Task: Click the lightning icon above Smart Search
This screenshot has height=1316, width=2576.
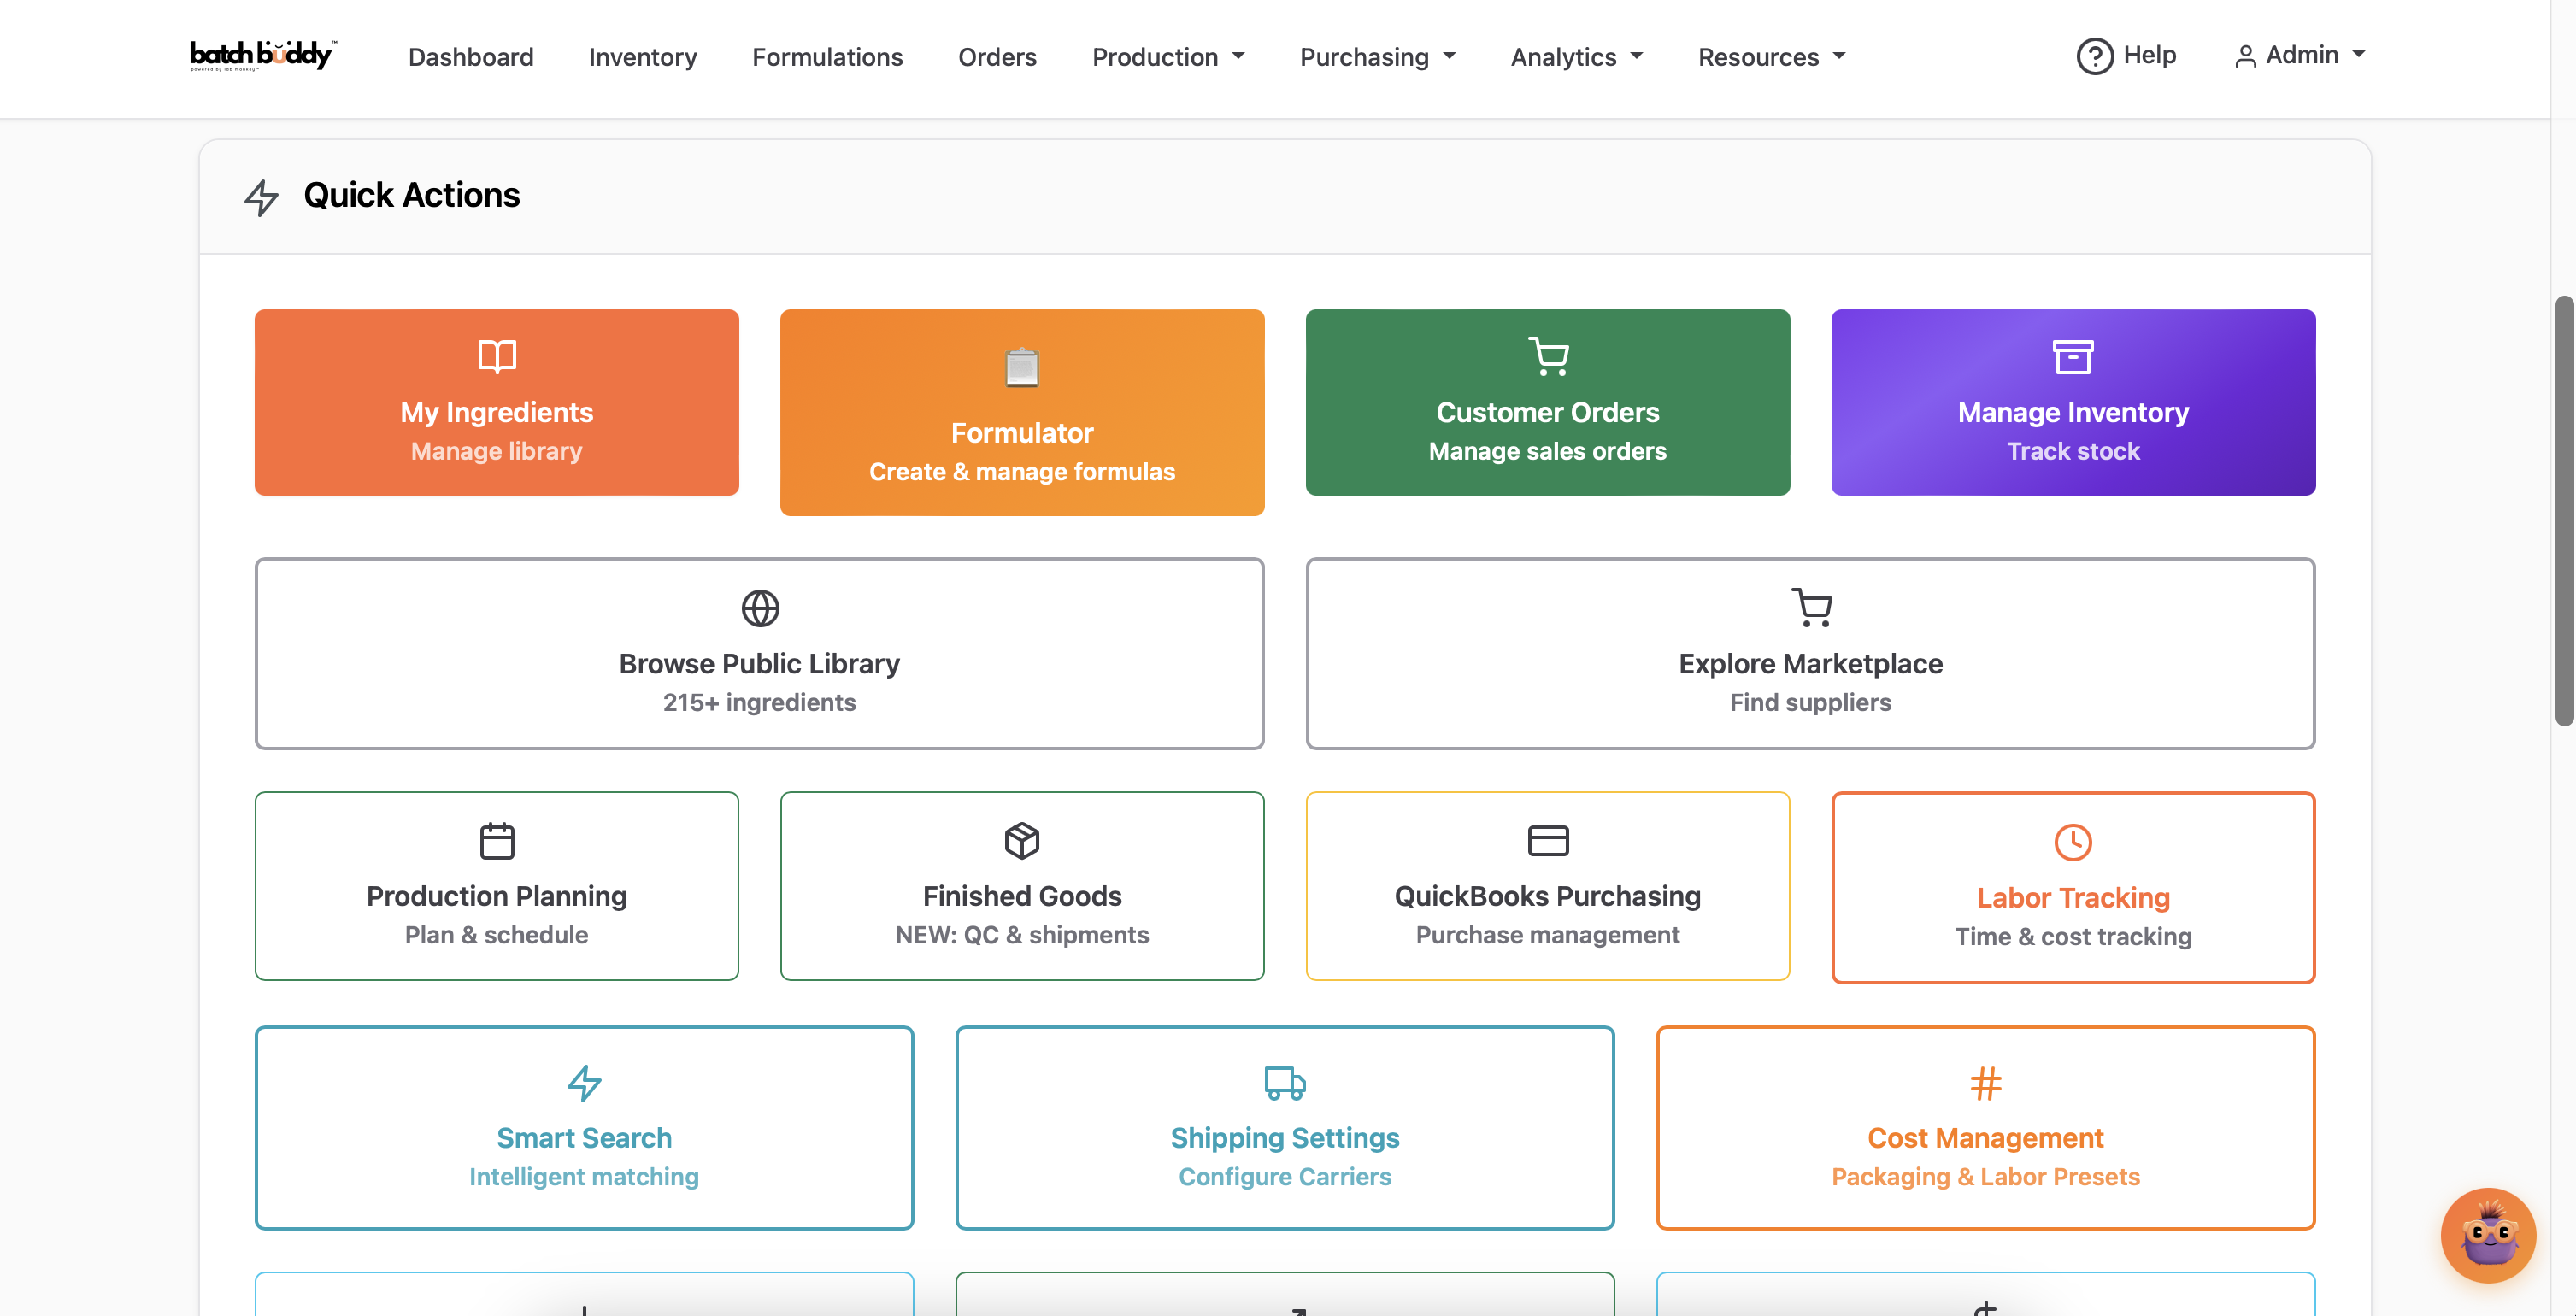Action: [x=584, y=1082]
